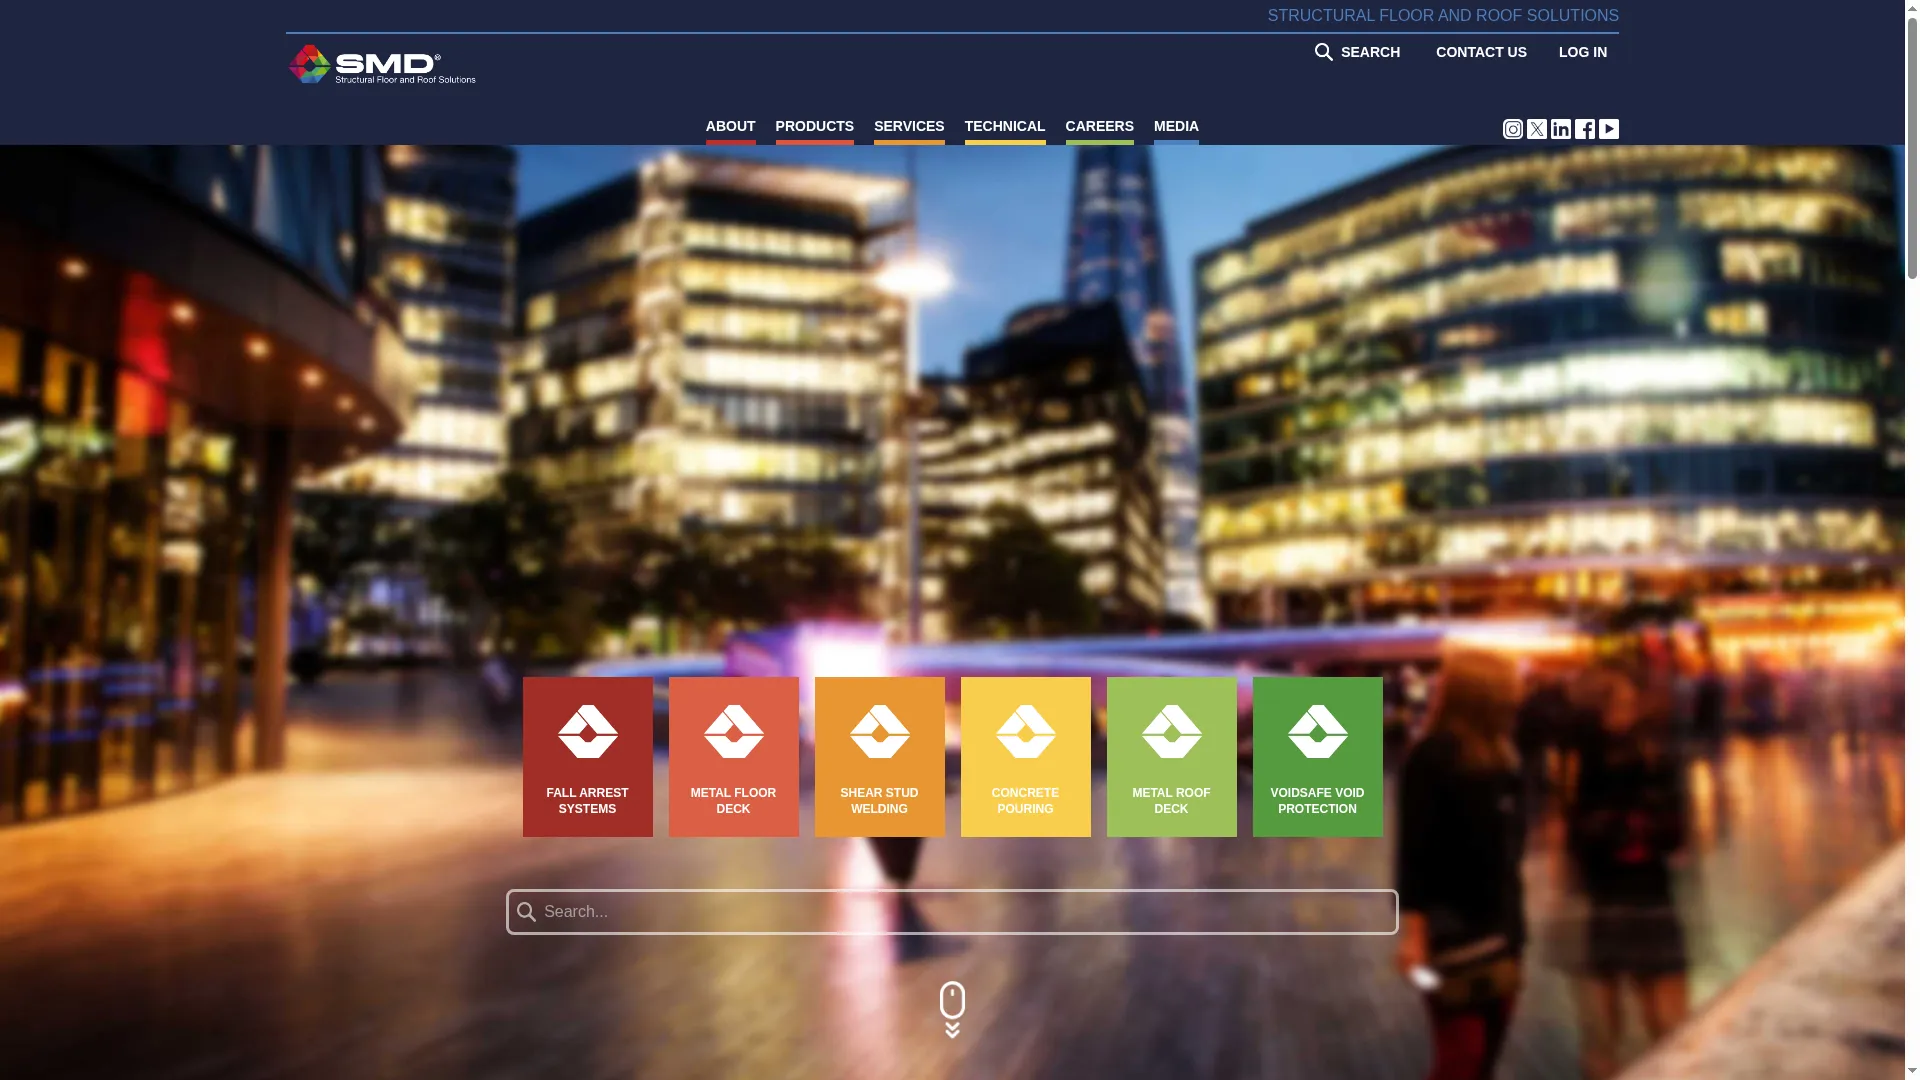Follow the CONTACT US link
The image size is (1920, 1080).
click(x=1481, y=52)
